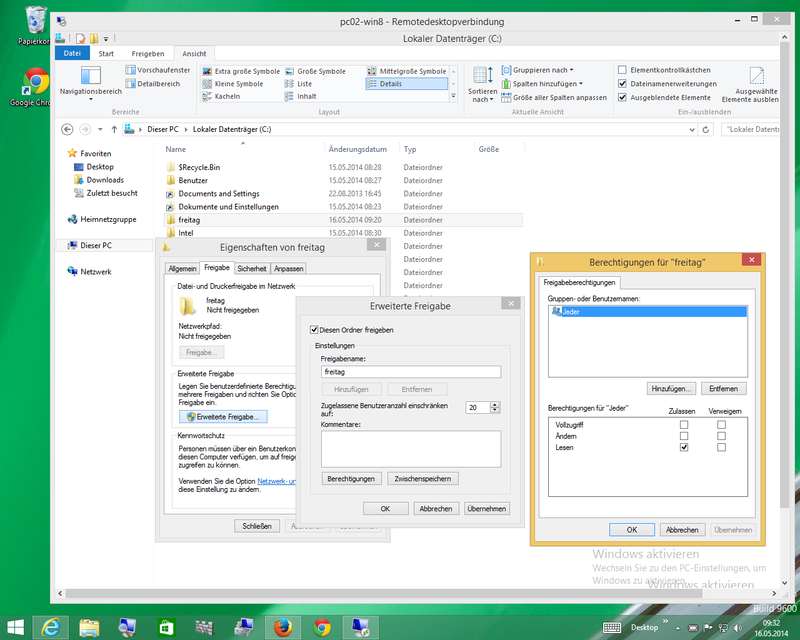Open the Spalten hinzufügen dropdown
Viewport: 800px width, 640px height.
544,84
